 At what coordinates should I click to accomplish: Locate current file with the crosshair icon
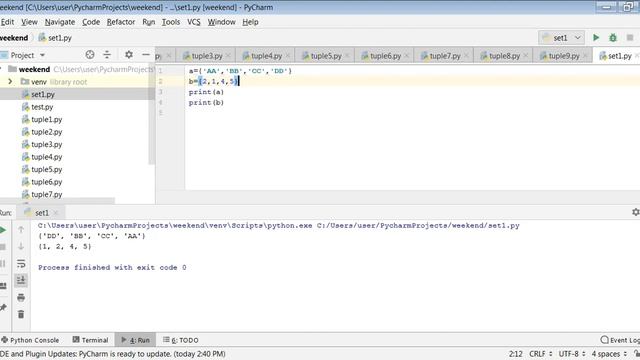[90, 55]
